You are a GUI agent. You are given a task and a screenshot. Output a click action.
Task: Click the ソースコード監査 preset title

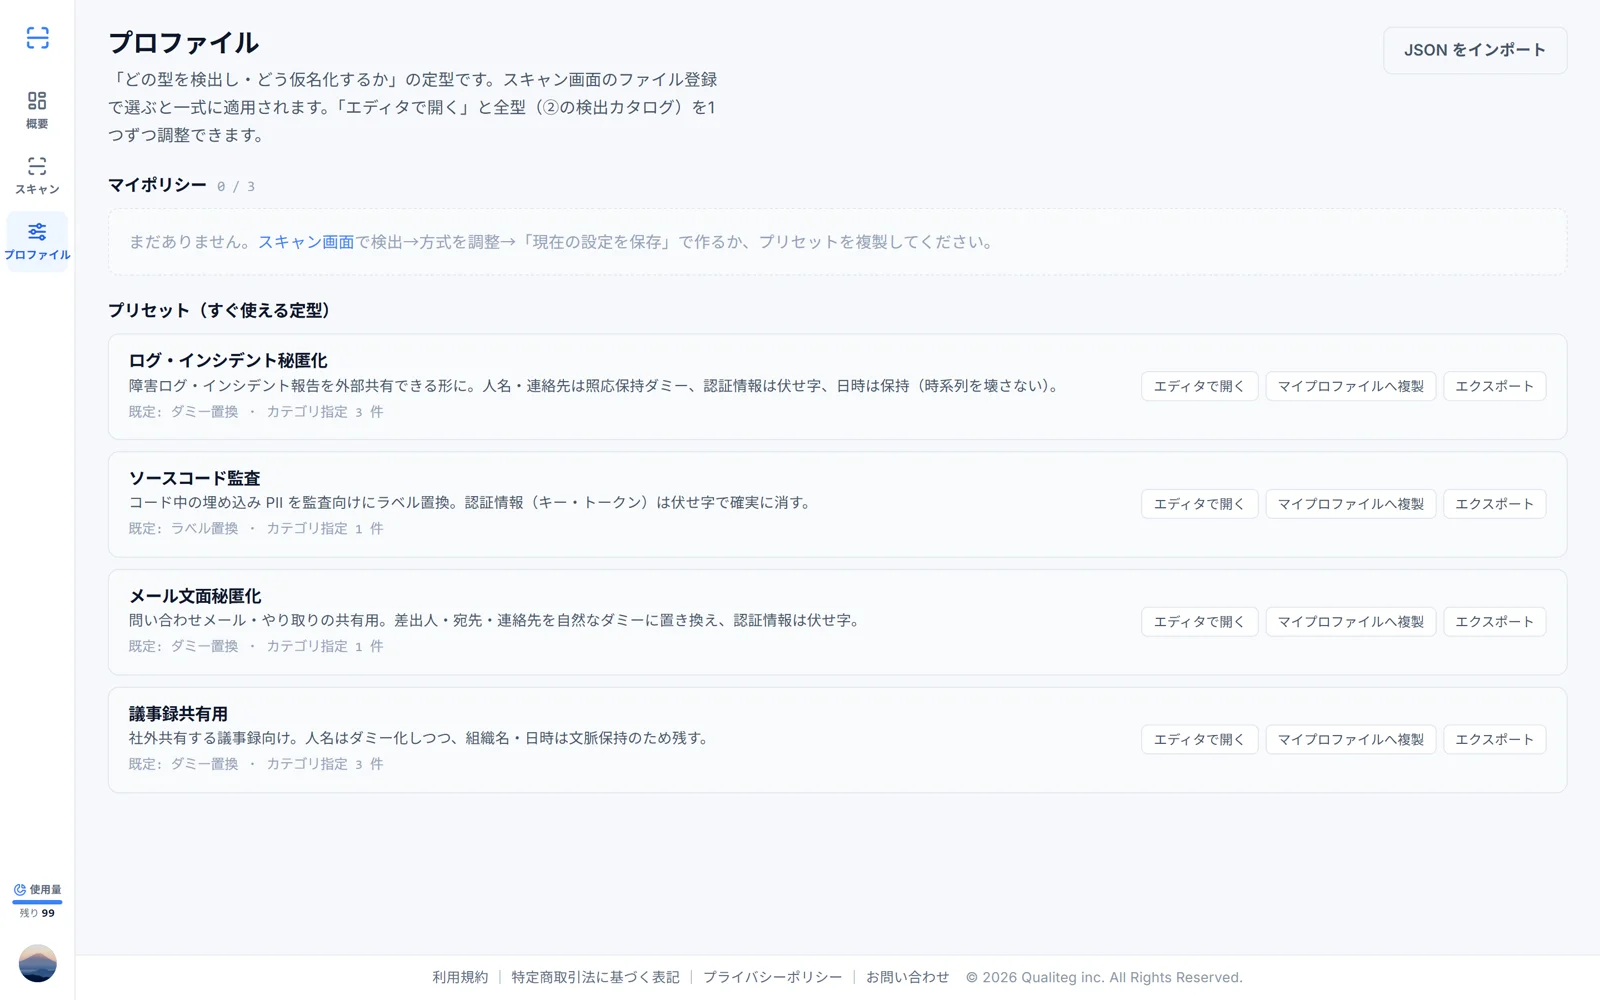(x=194, y=478)
